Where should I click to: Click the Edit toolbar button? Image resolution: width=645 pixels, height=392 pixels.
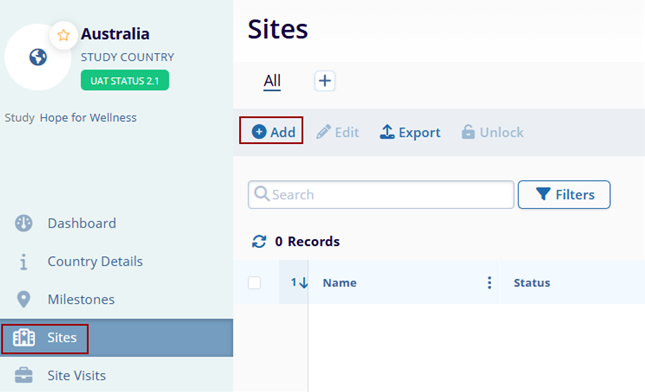[x=338, y=132]
